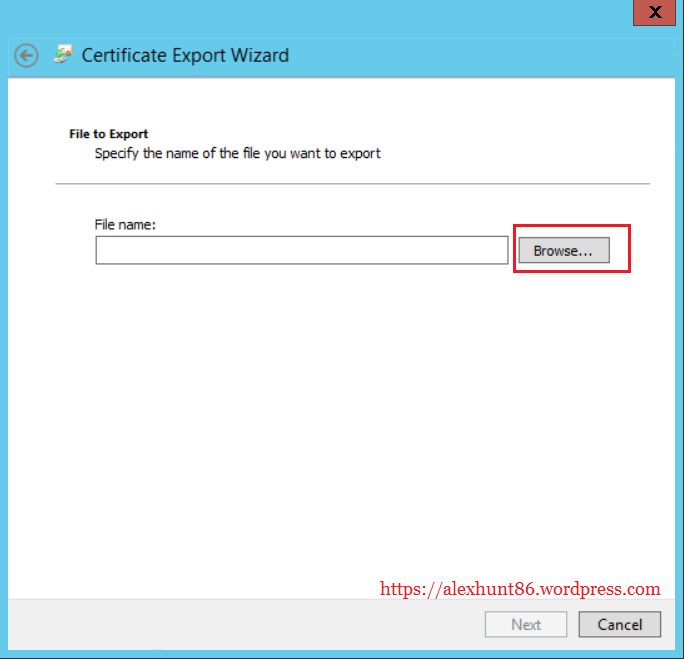Click the Certificate Export Wizard certificate icon
The image size is (684, 659).
tap(63, 55)
